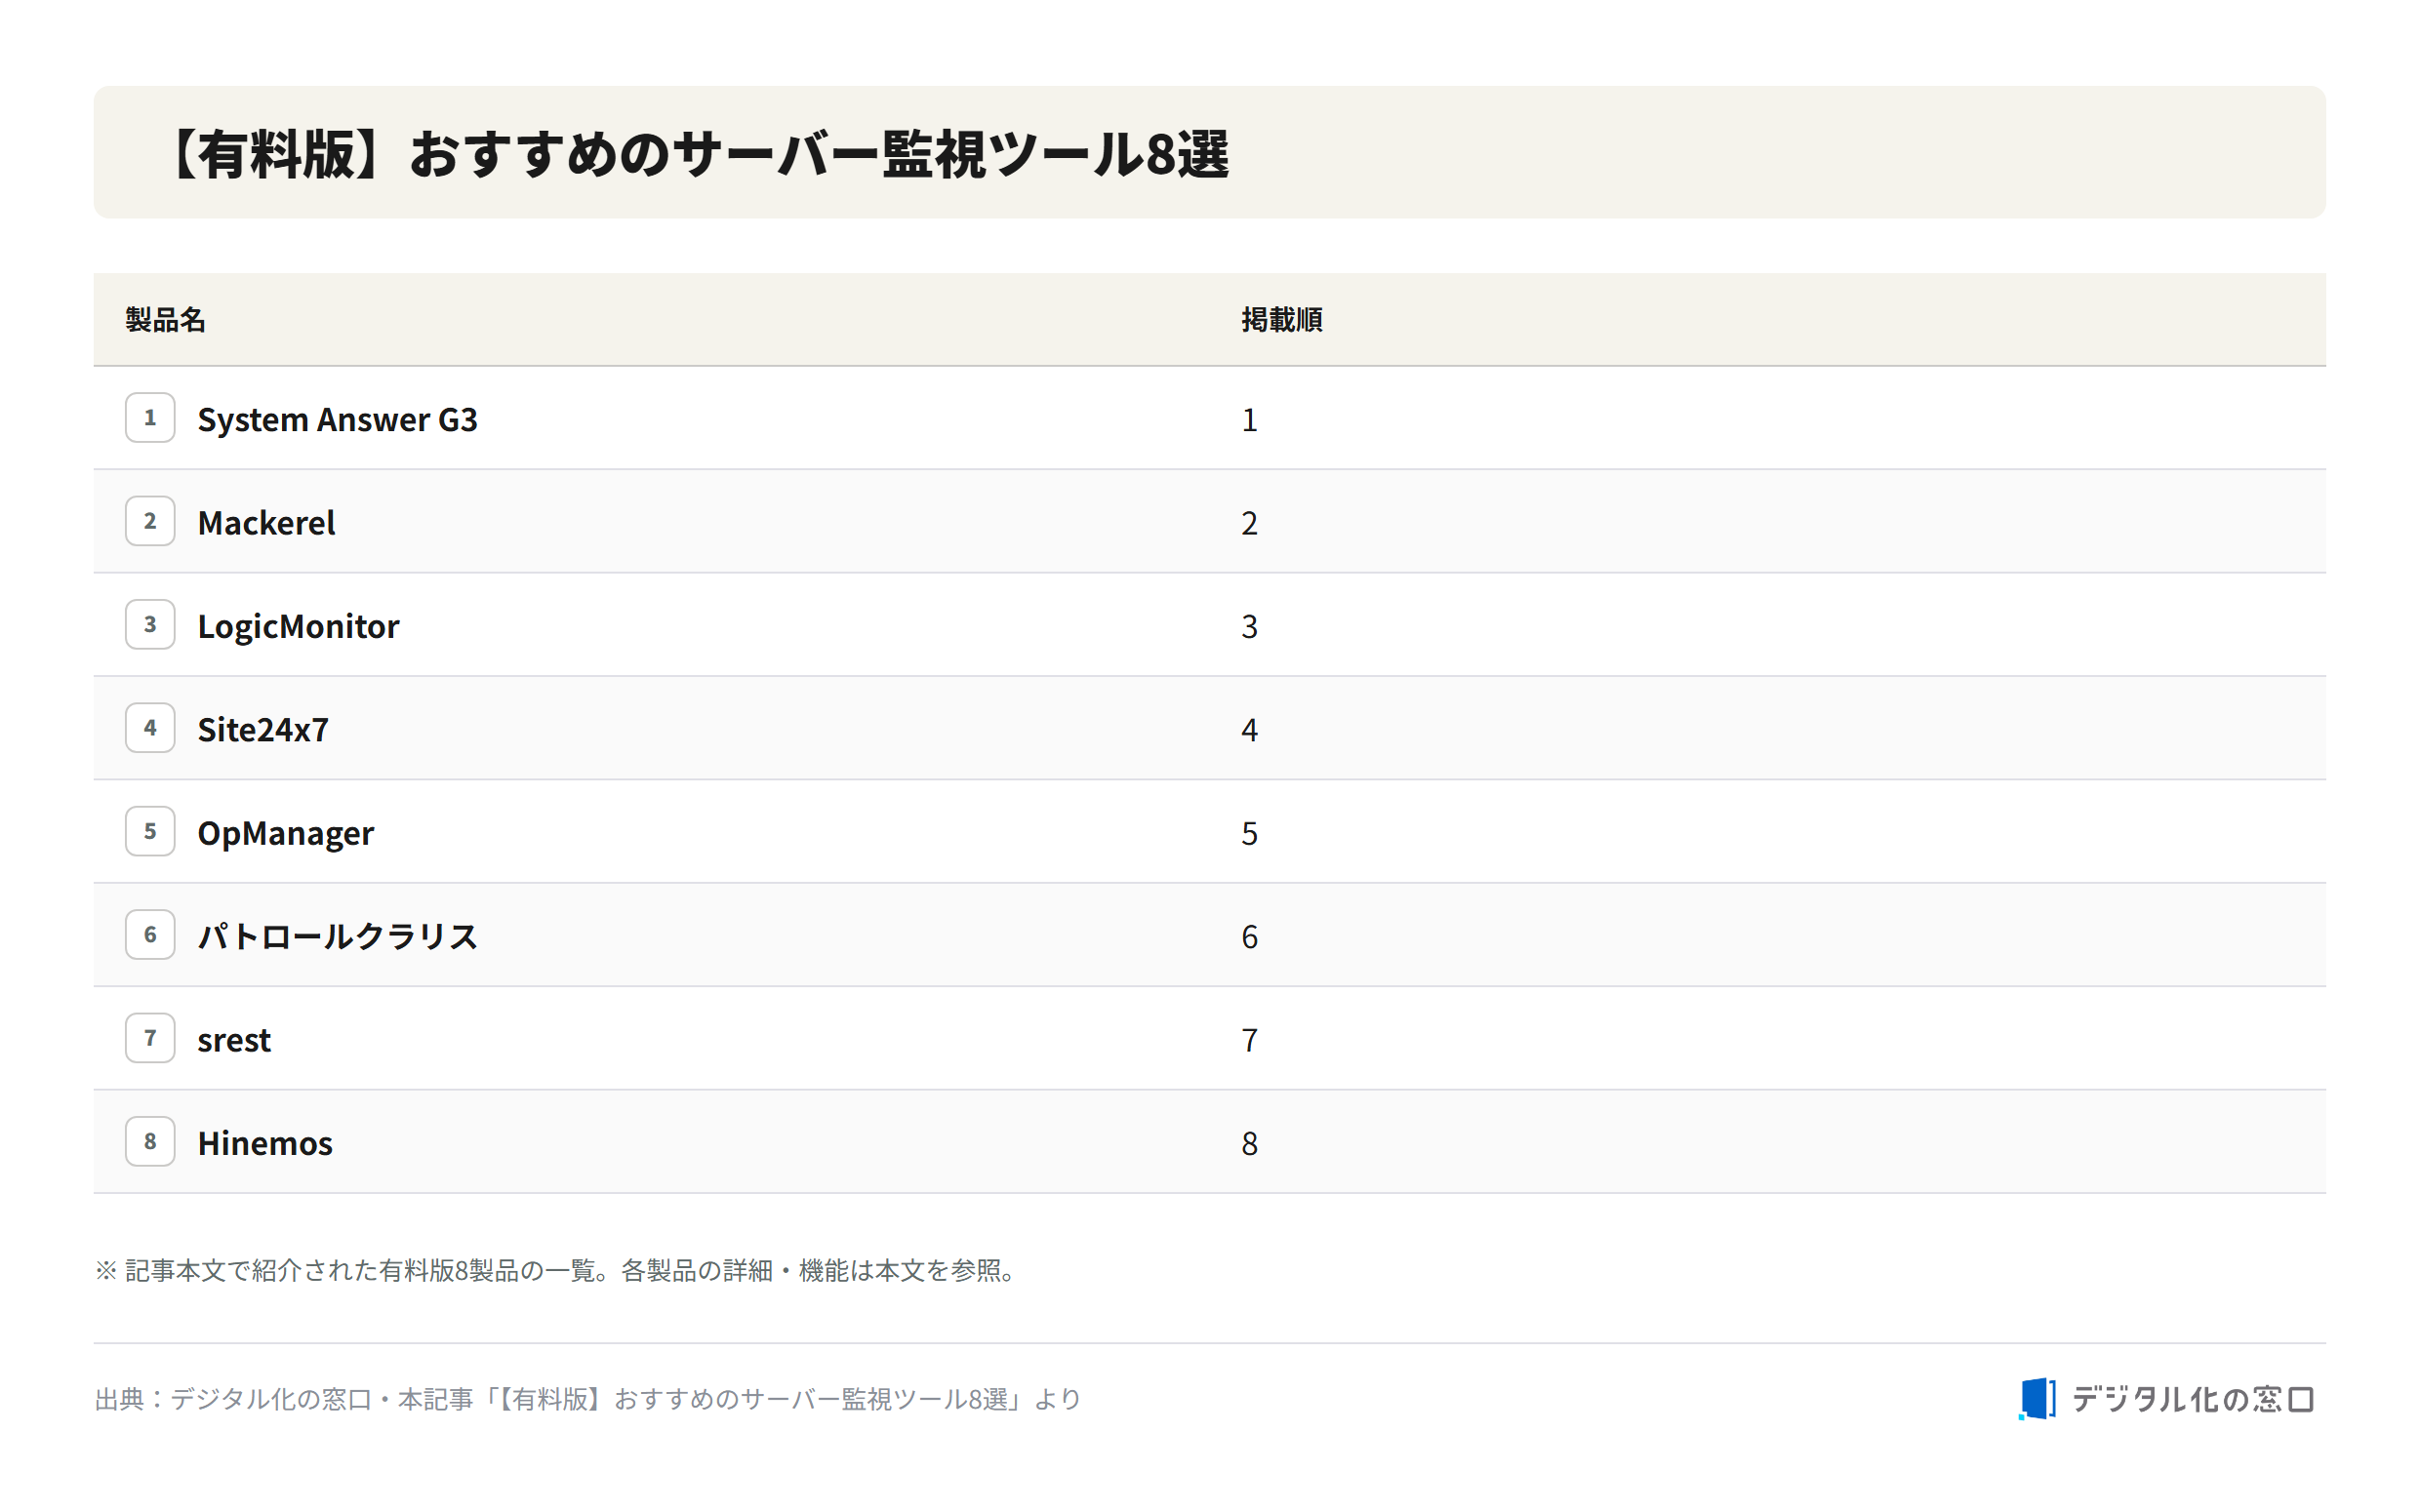This screenshot has width=2420, height=1512.
Task: Click the 製品名 column header
Action: (x=165, y=320)
